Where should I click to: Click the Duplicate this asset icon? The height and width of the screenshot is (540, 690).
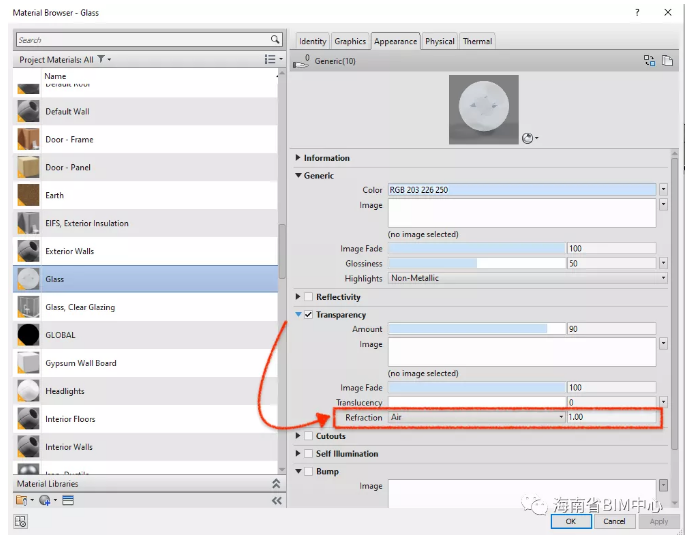point(667,61)
